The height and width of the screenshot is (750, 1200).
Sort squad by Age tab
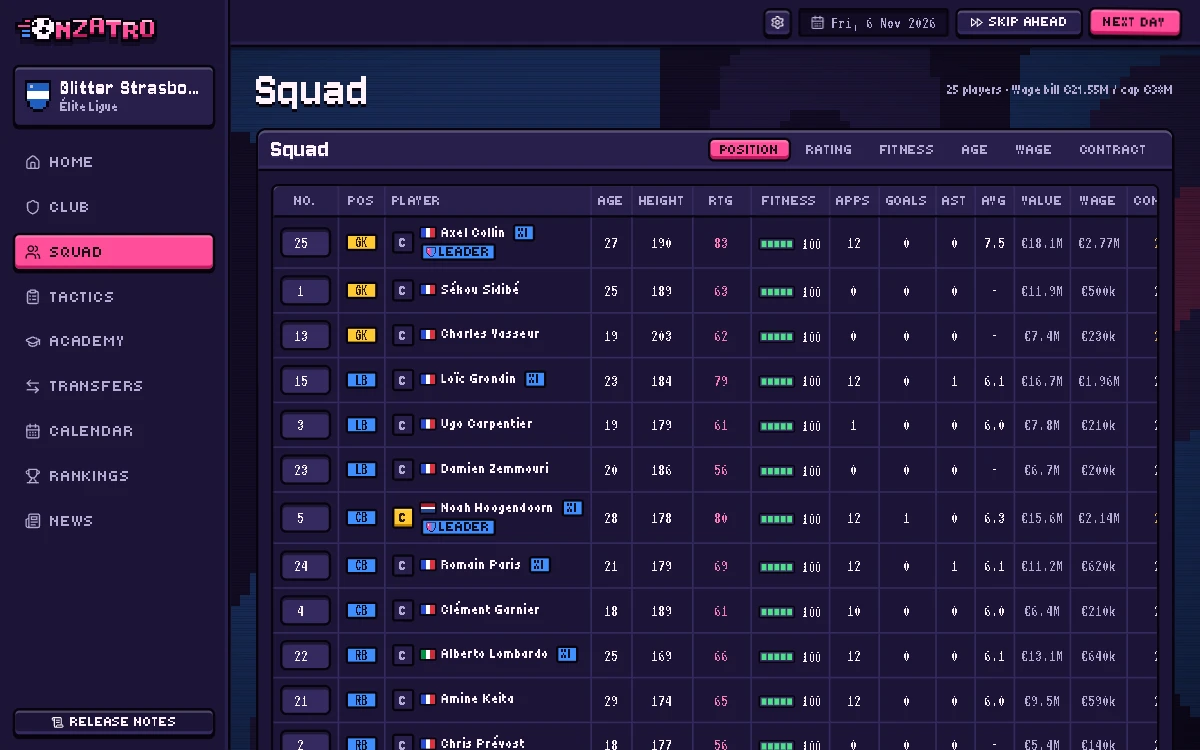tap(974, 150)
